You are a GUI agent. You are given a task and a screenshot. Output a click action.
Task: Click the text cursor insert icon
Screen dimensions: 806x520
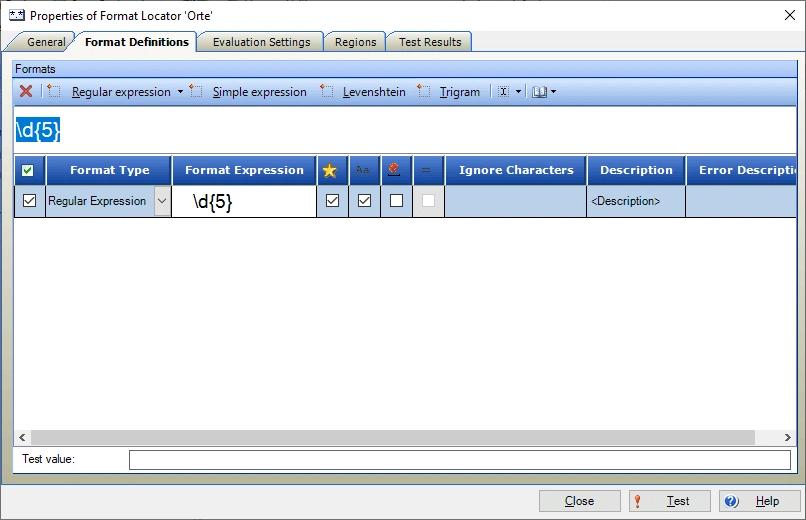tap(503, 92)
